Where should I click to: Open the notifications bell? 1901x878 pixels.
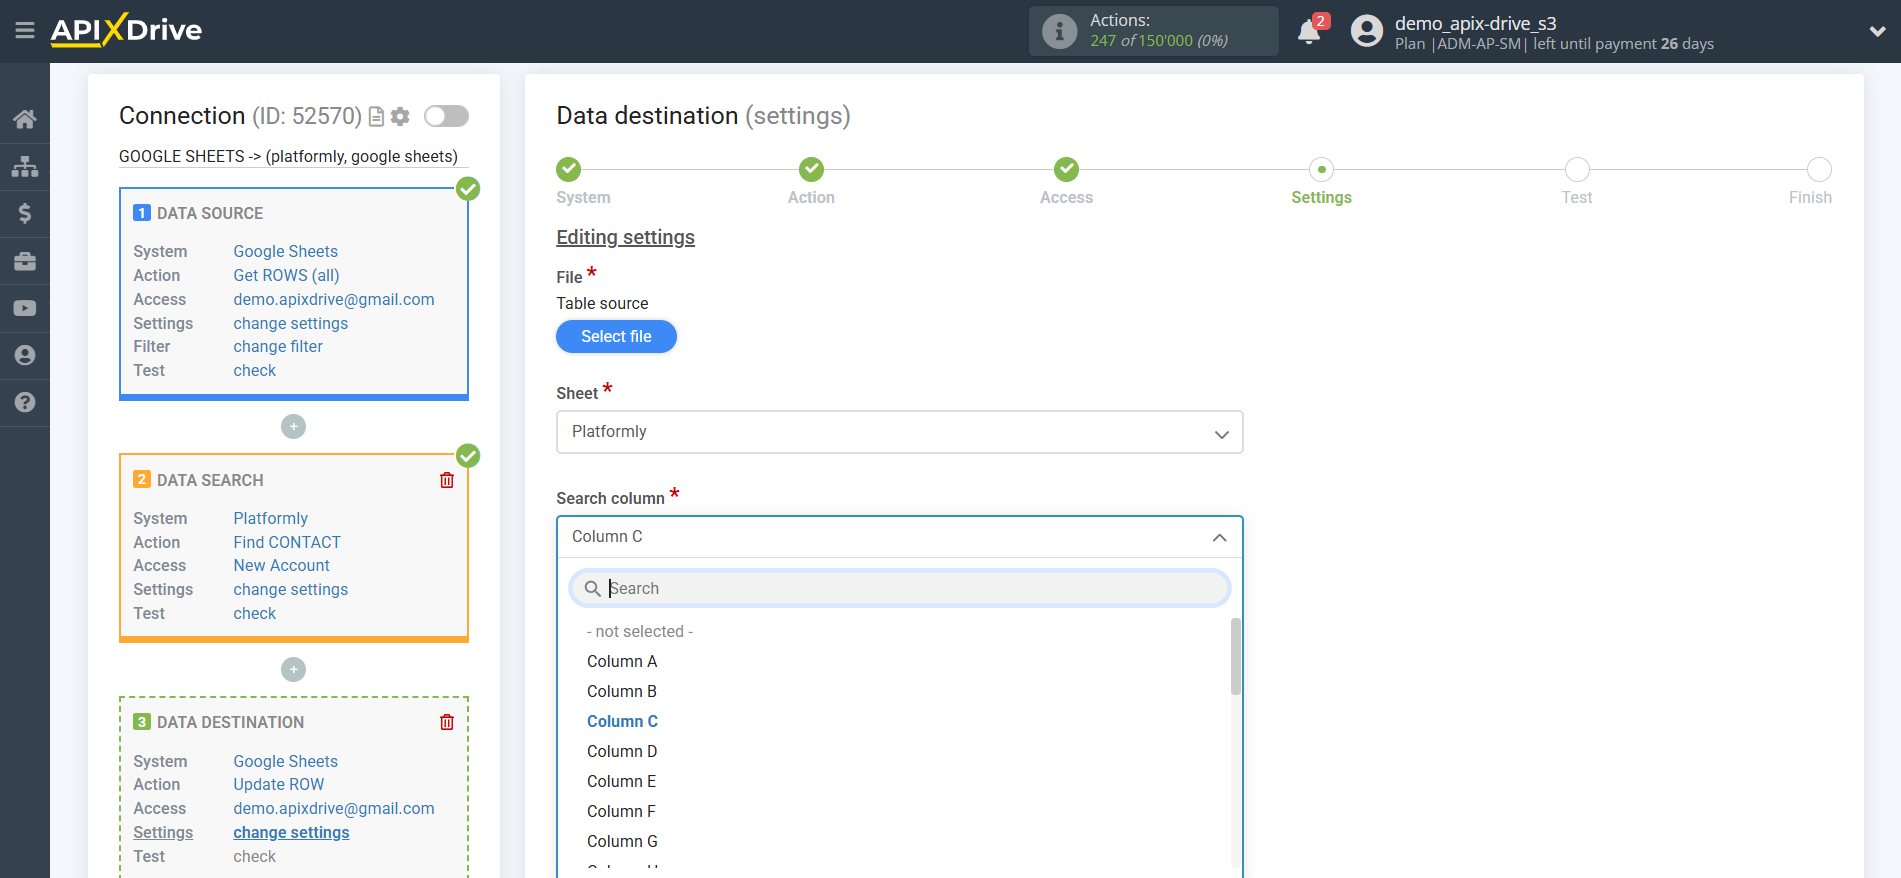click(x=1309, y=32)
